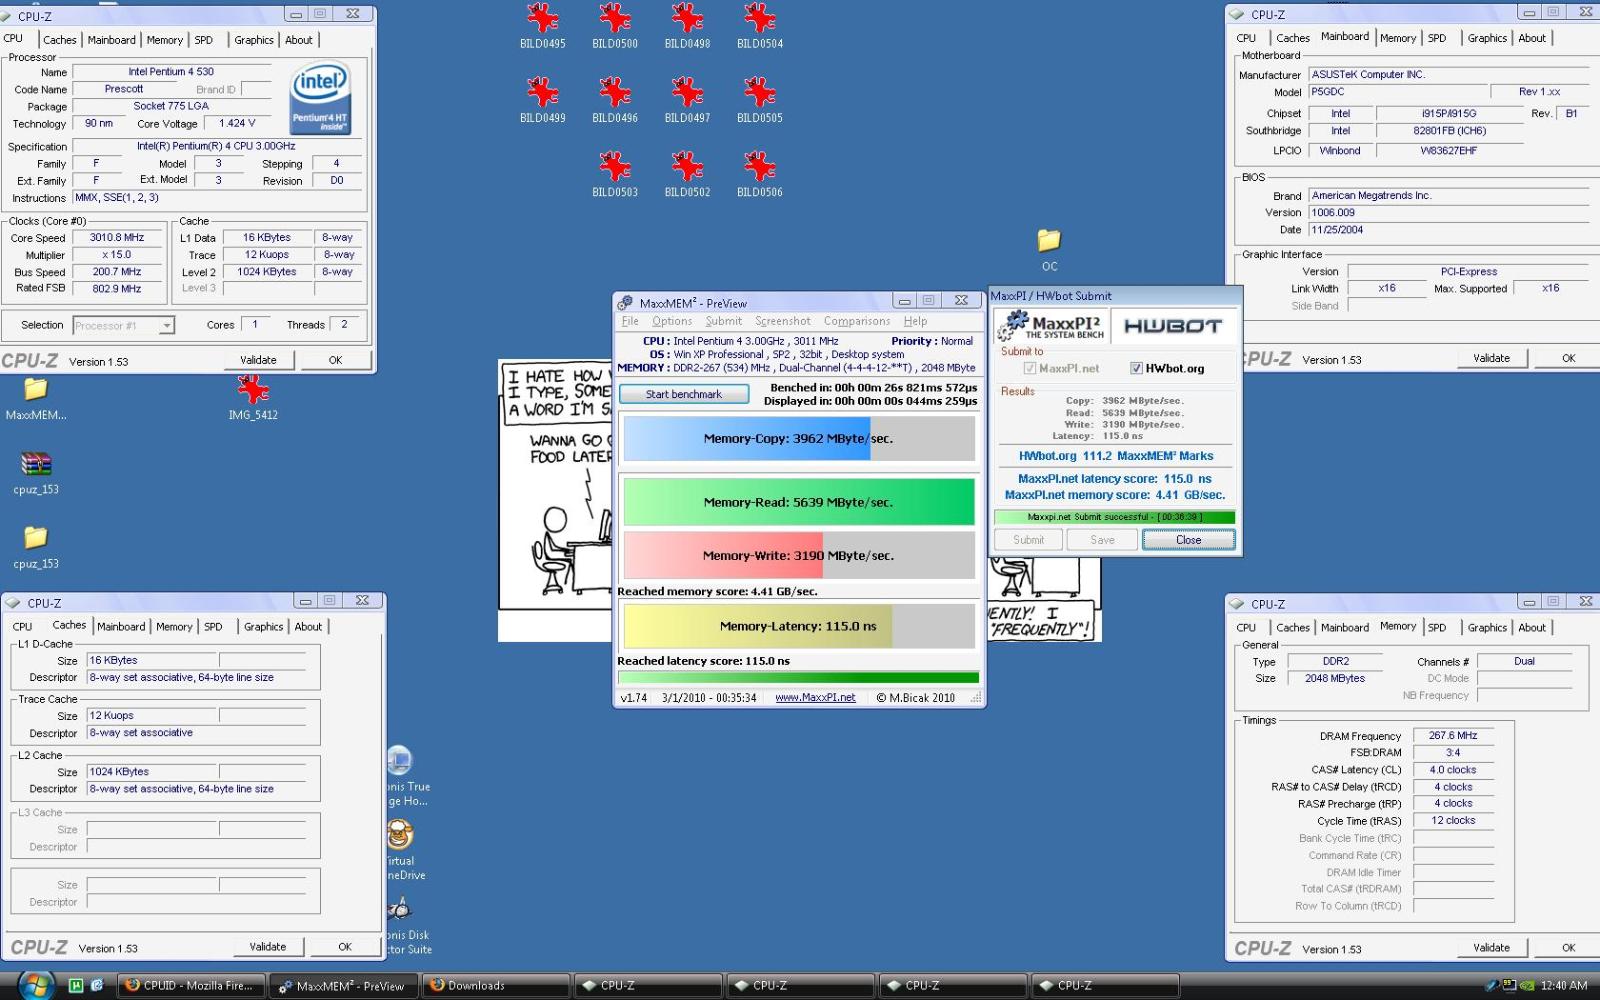Open the Screenshot menu in MaxxMEM
Screen dimensions: 1600x1000
783,321
